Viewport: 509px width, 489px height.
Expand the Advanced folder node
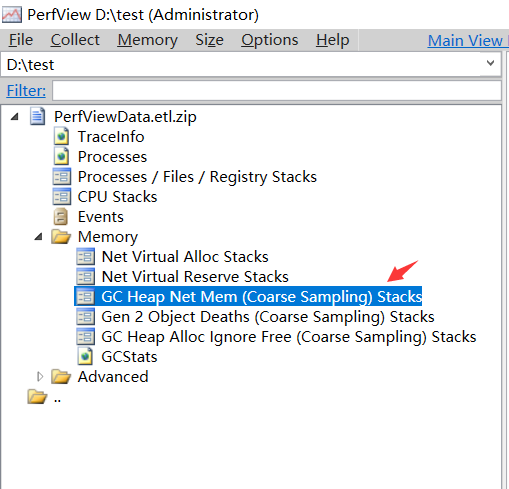tap(40, 377)
